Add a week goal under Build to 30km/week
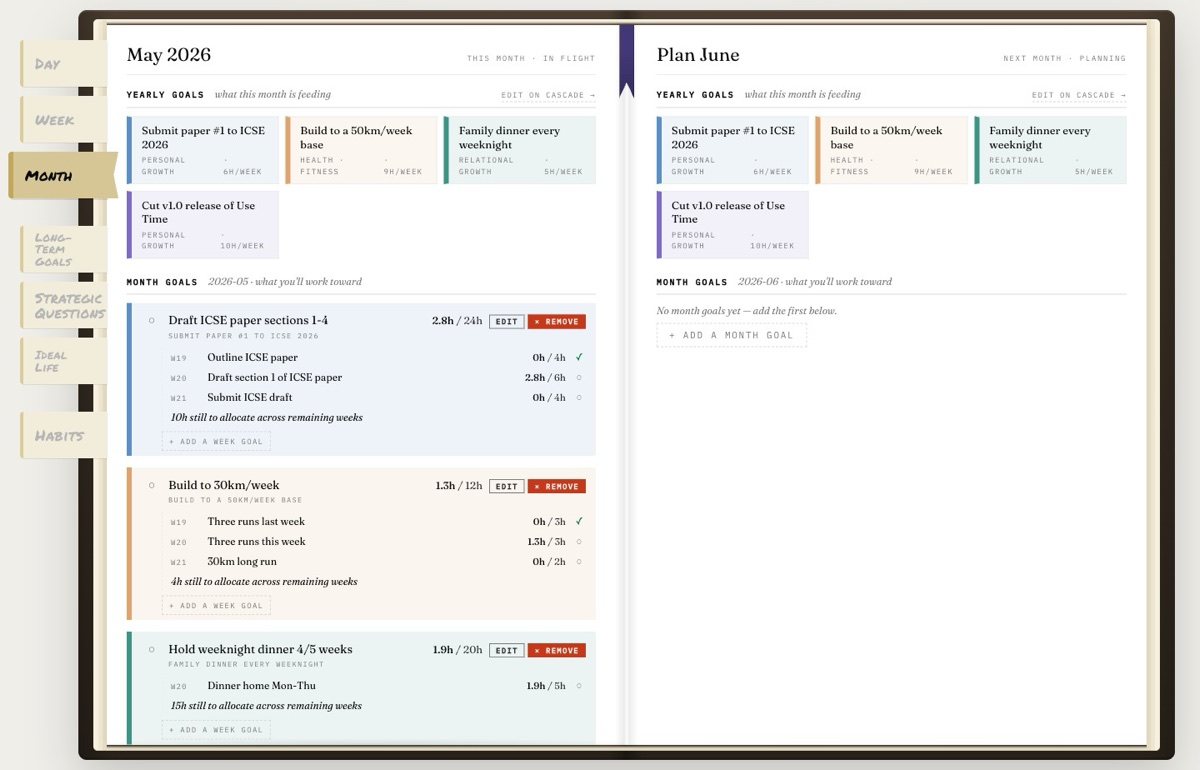 (x=216, y=605)
